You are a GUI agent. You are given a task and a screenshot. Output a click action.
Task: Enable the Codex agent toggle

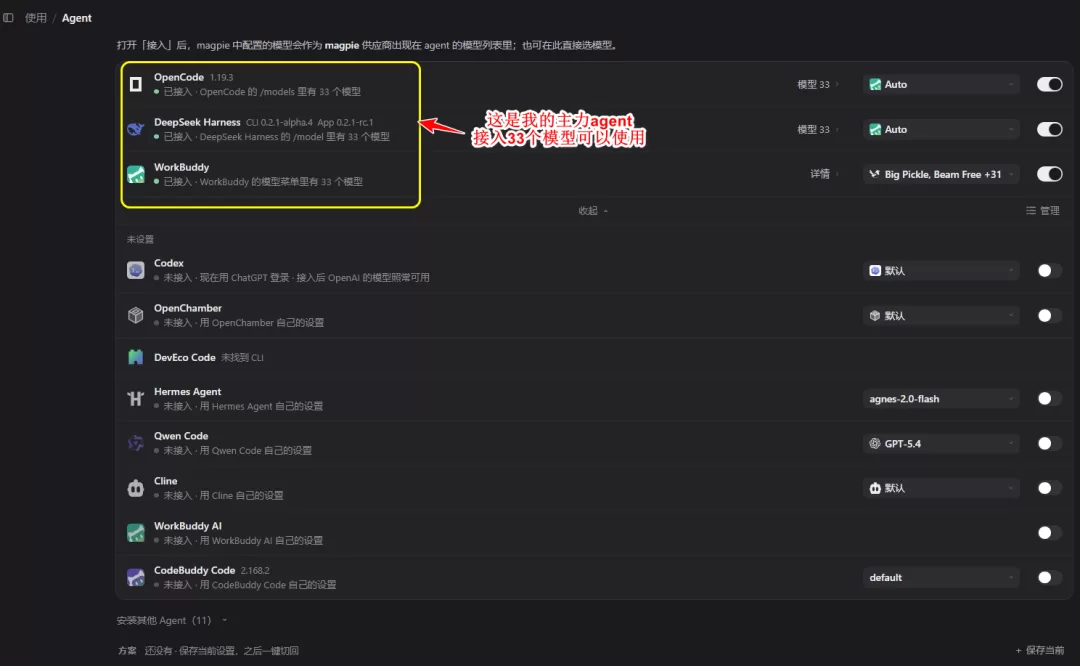pyautogui.click(x=1049, y=271)
